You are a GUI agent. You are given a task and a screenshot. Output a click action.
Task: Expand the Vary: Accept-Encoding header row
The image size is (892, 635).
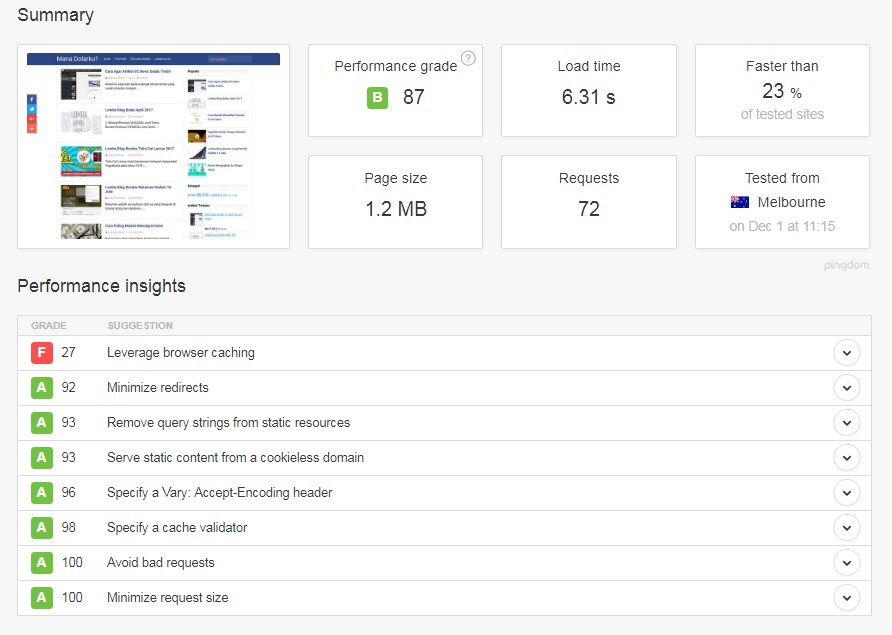click(x=846, y=493)
